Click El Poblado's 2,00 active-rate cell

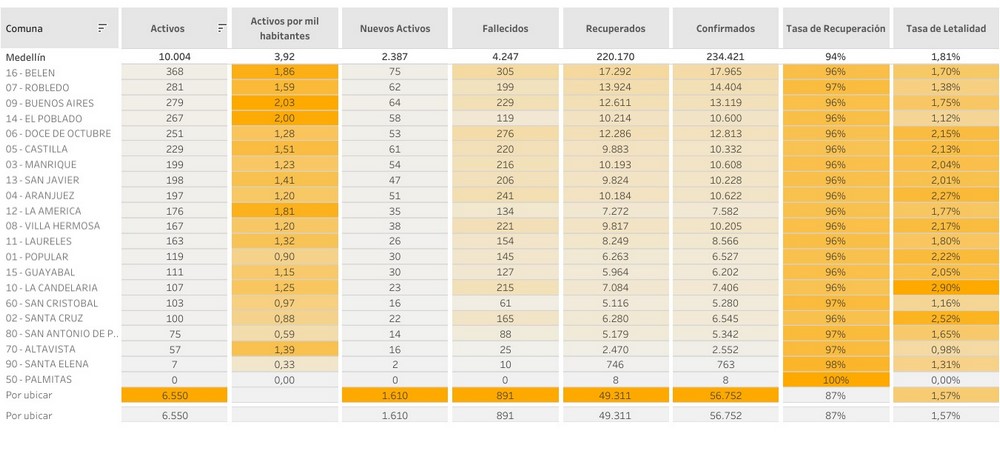[x=285, y=118]
